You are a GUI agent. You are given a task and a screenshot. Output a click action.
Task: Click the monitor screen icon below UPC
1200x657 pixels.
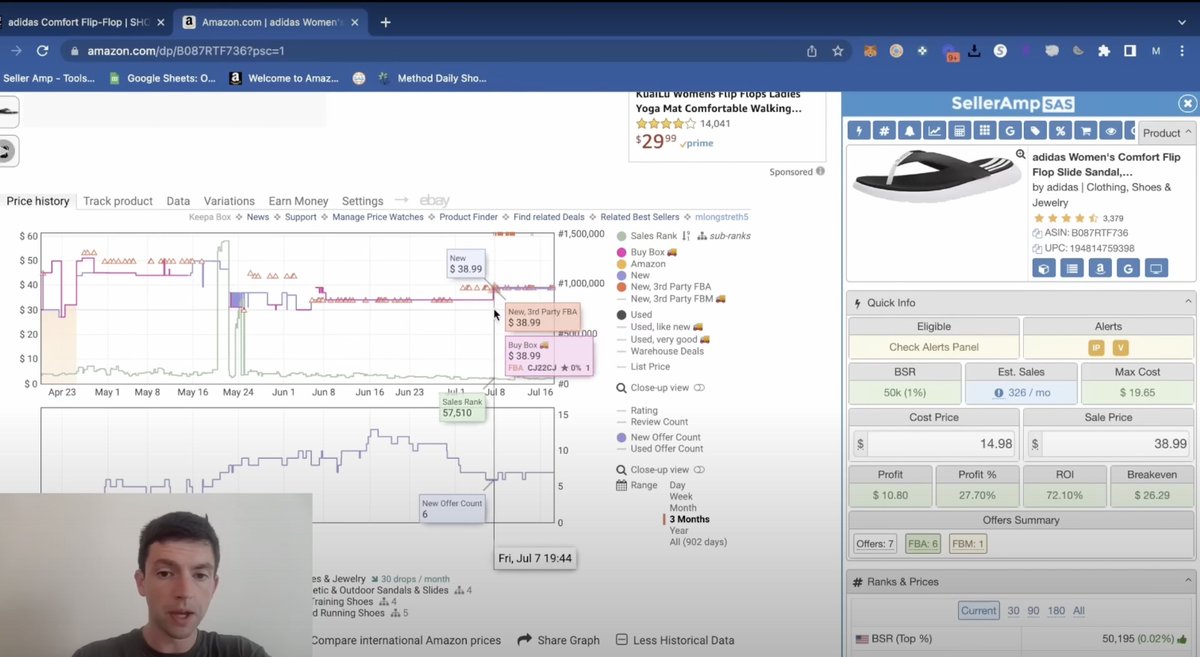pyautogui.click(x=1156, y=268)
